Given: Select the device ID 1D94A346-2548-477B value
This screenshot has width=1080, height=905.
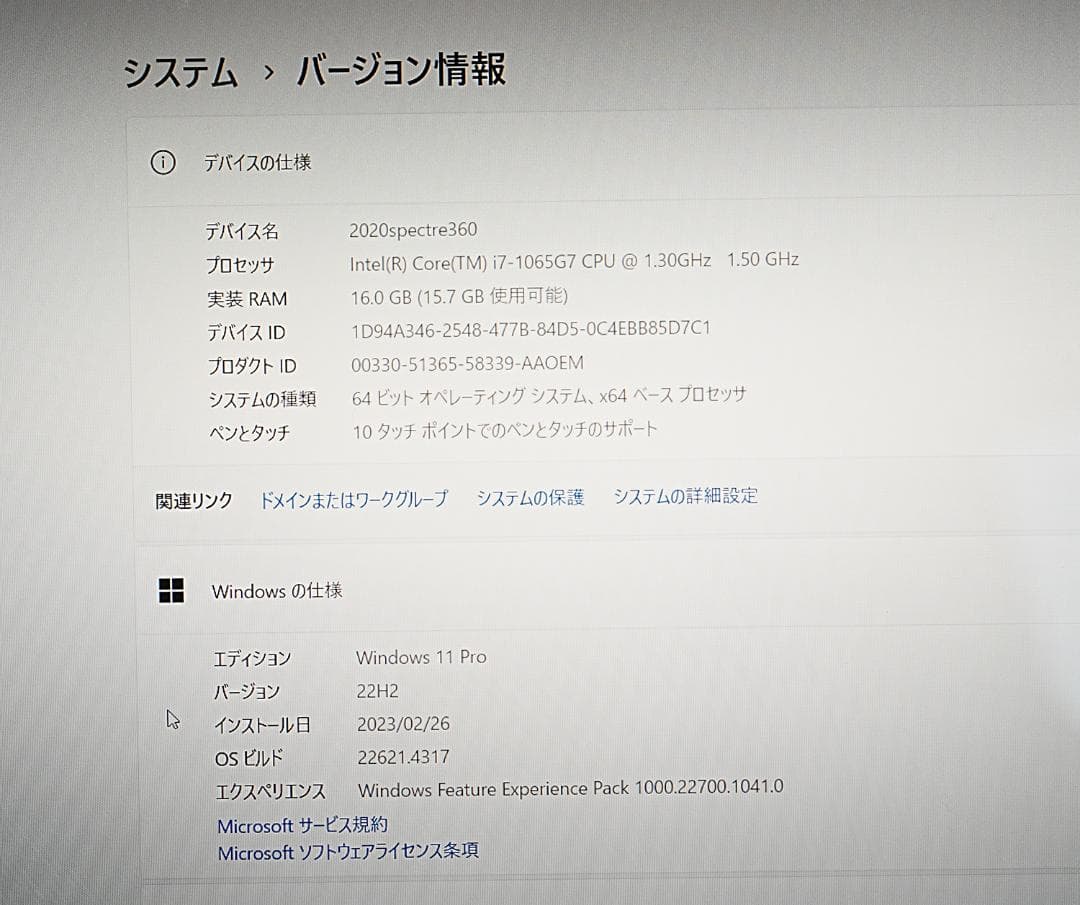Looking at the screenshot, I should click(x=530, y=329).
